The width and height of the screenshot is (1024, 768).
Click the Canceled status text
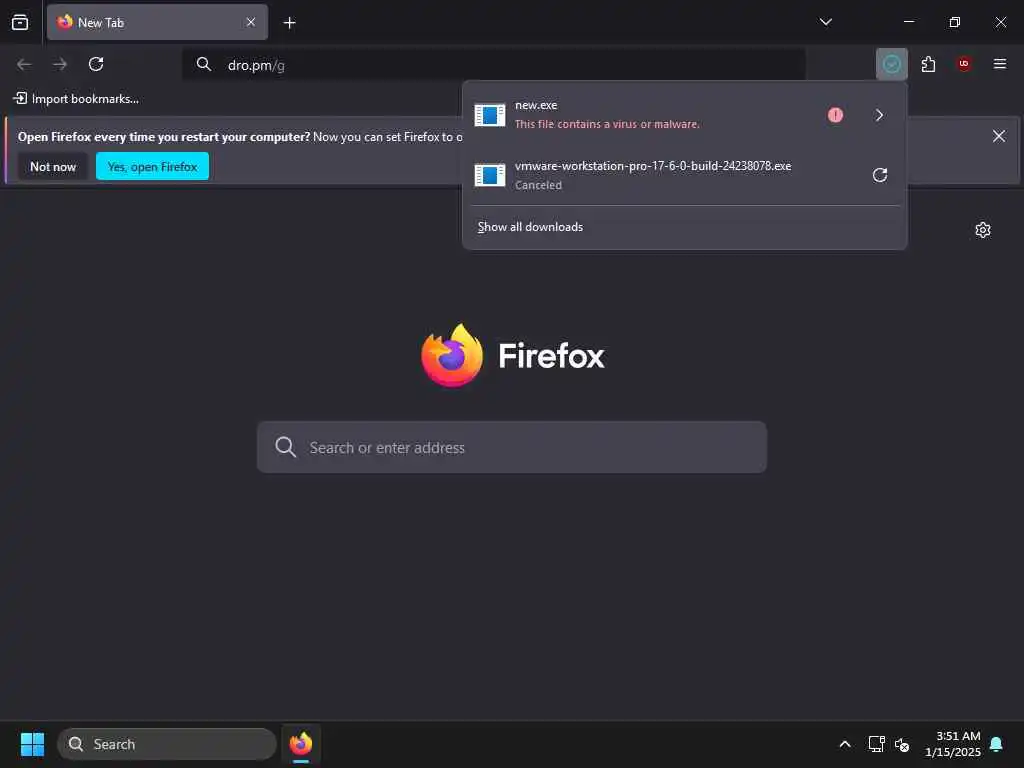coord(538,185)
